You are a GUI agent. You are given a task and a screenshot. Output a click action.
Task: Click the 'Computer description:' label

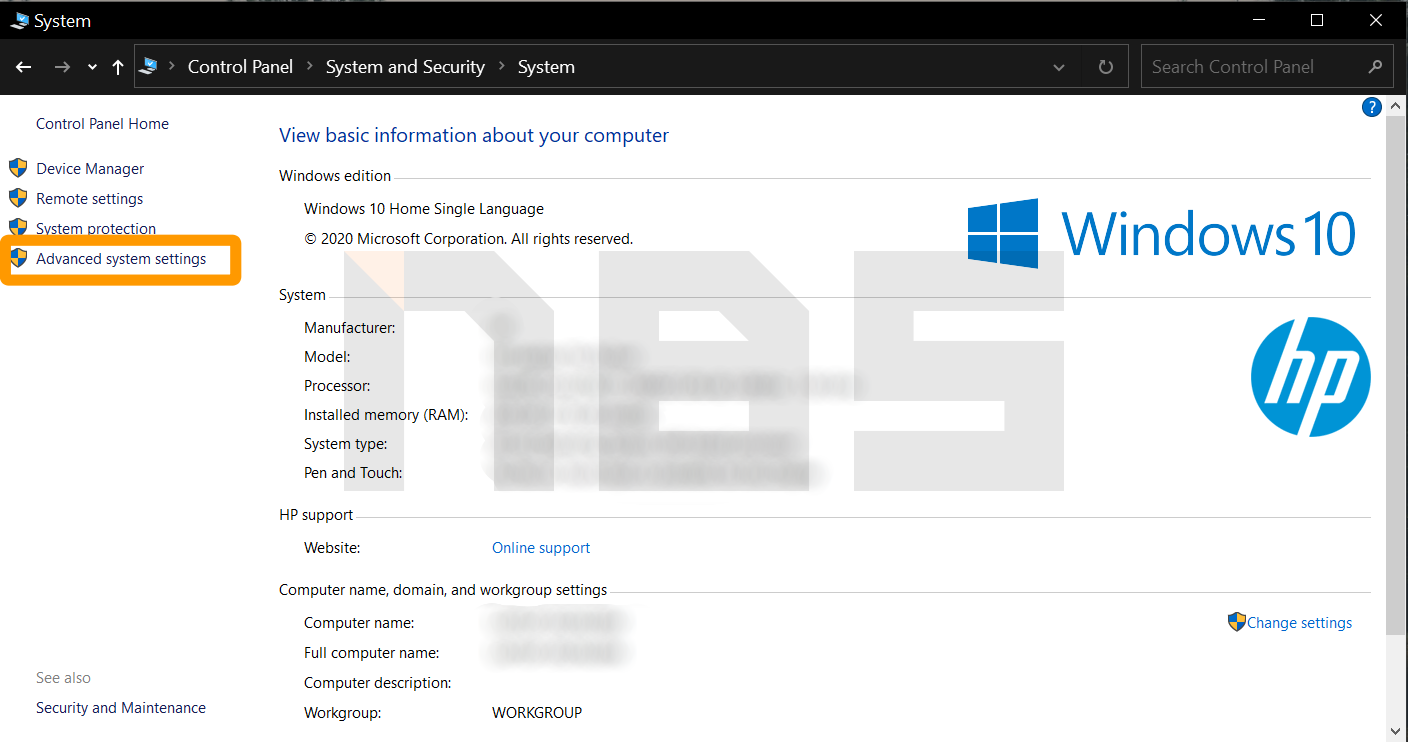pyautogui.click(x=378, y=683)
